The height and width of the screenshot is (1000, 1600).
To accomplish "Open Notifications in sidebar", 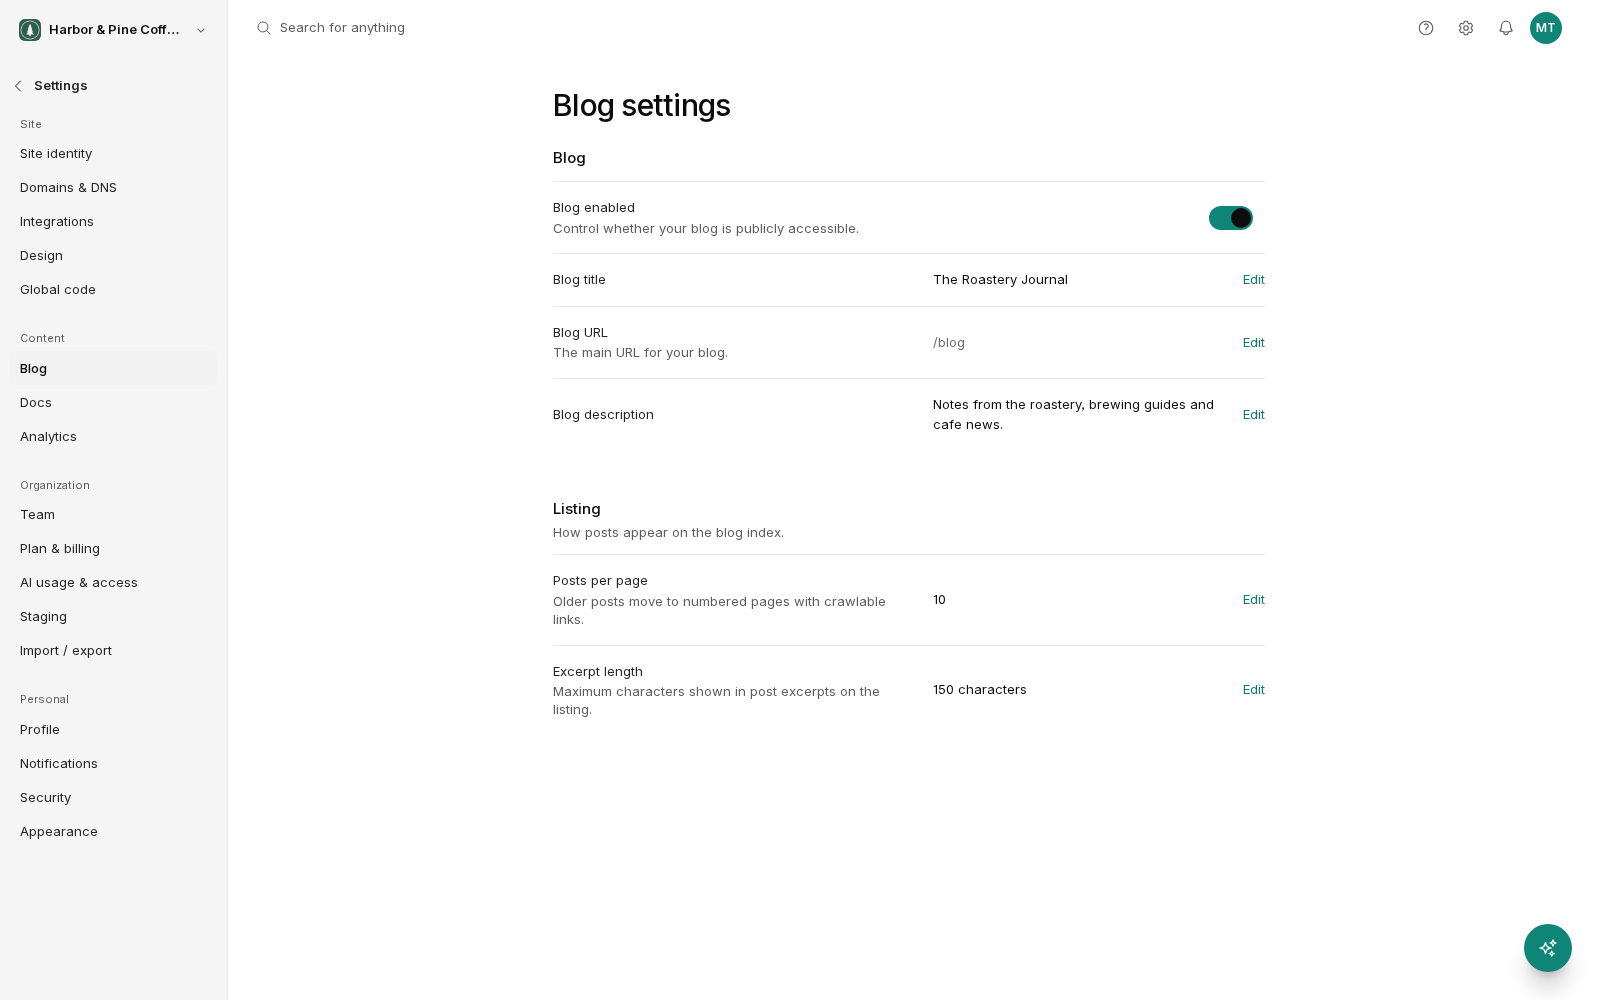I will (x=113, y=764).
